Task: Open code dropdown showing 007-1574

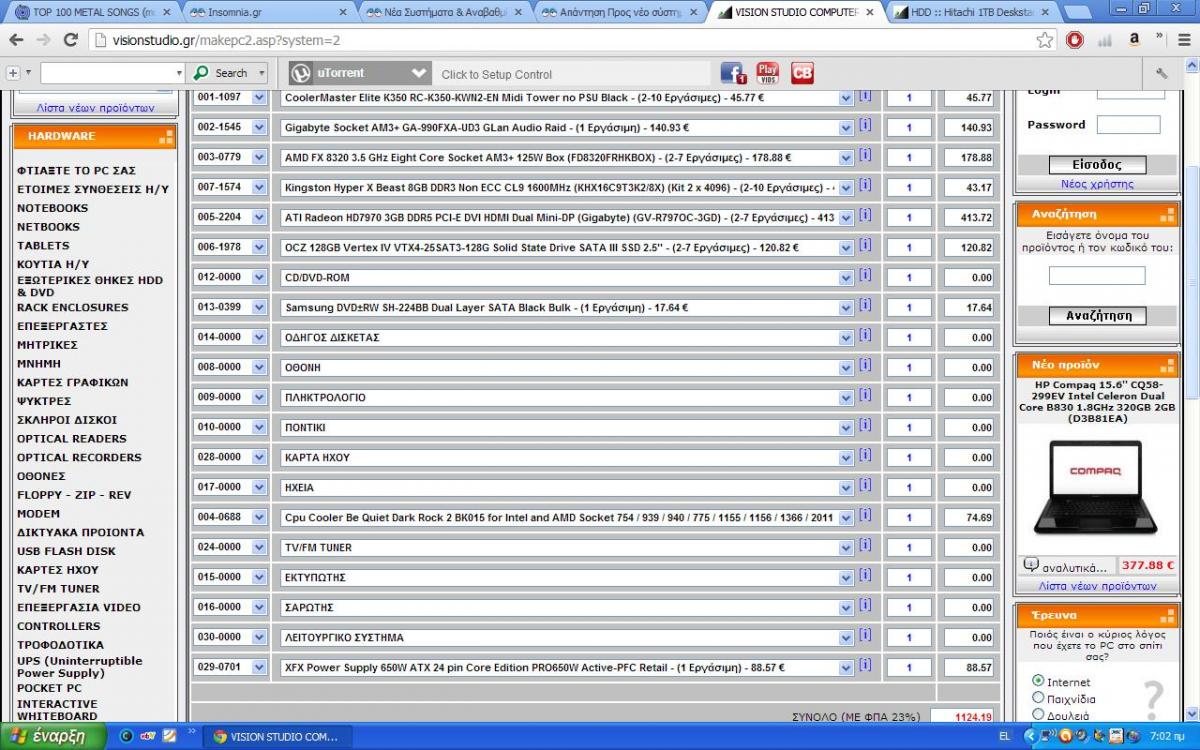Action: click(230, 187)
